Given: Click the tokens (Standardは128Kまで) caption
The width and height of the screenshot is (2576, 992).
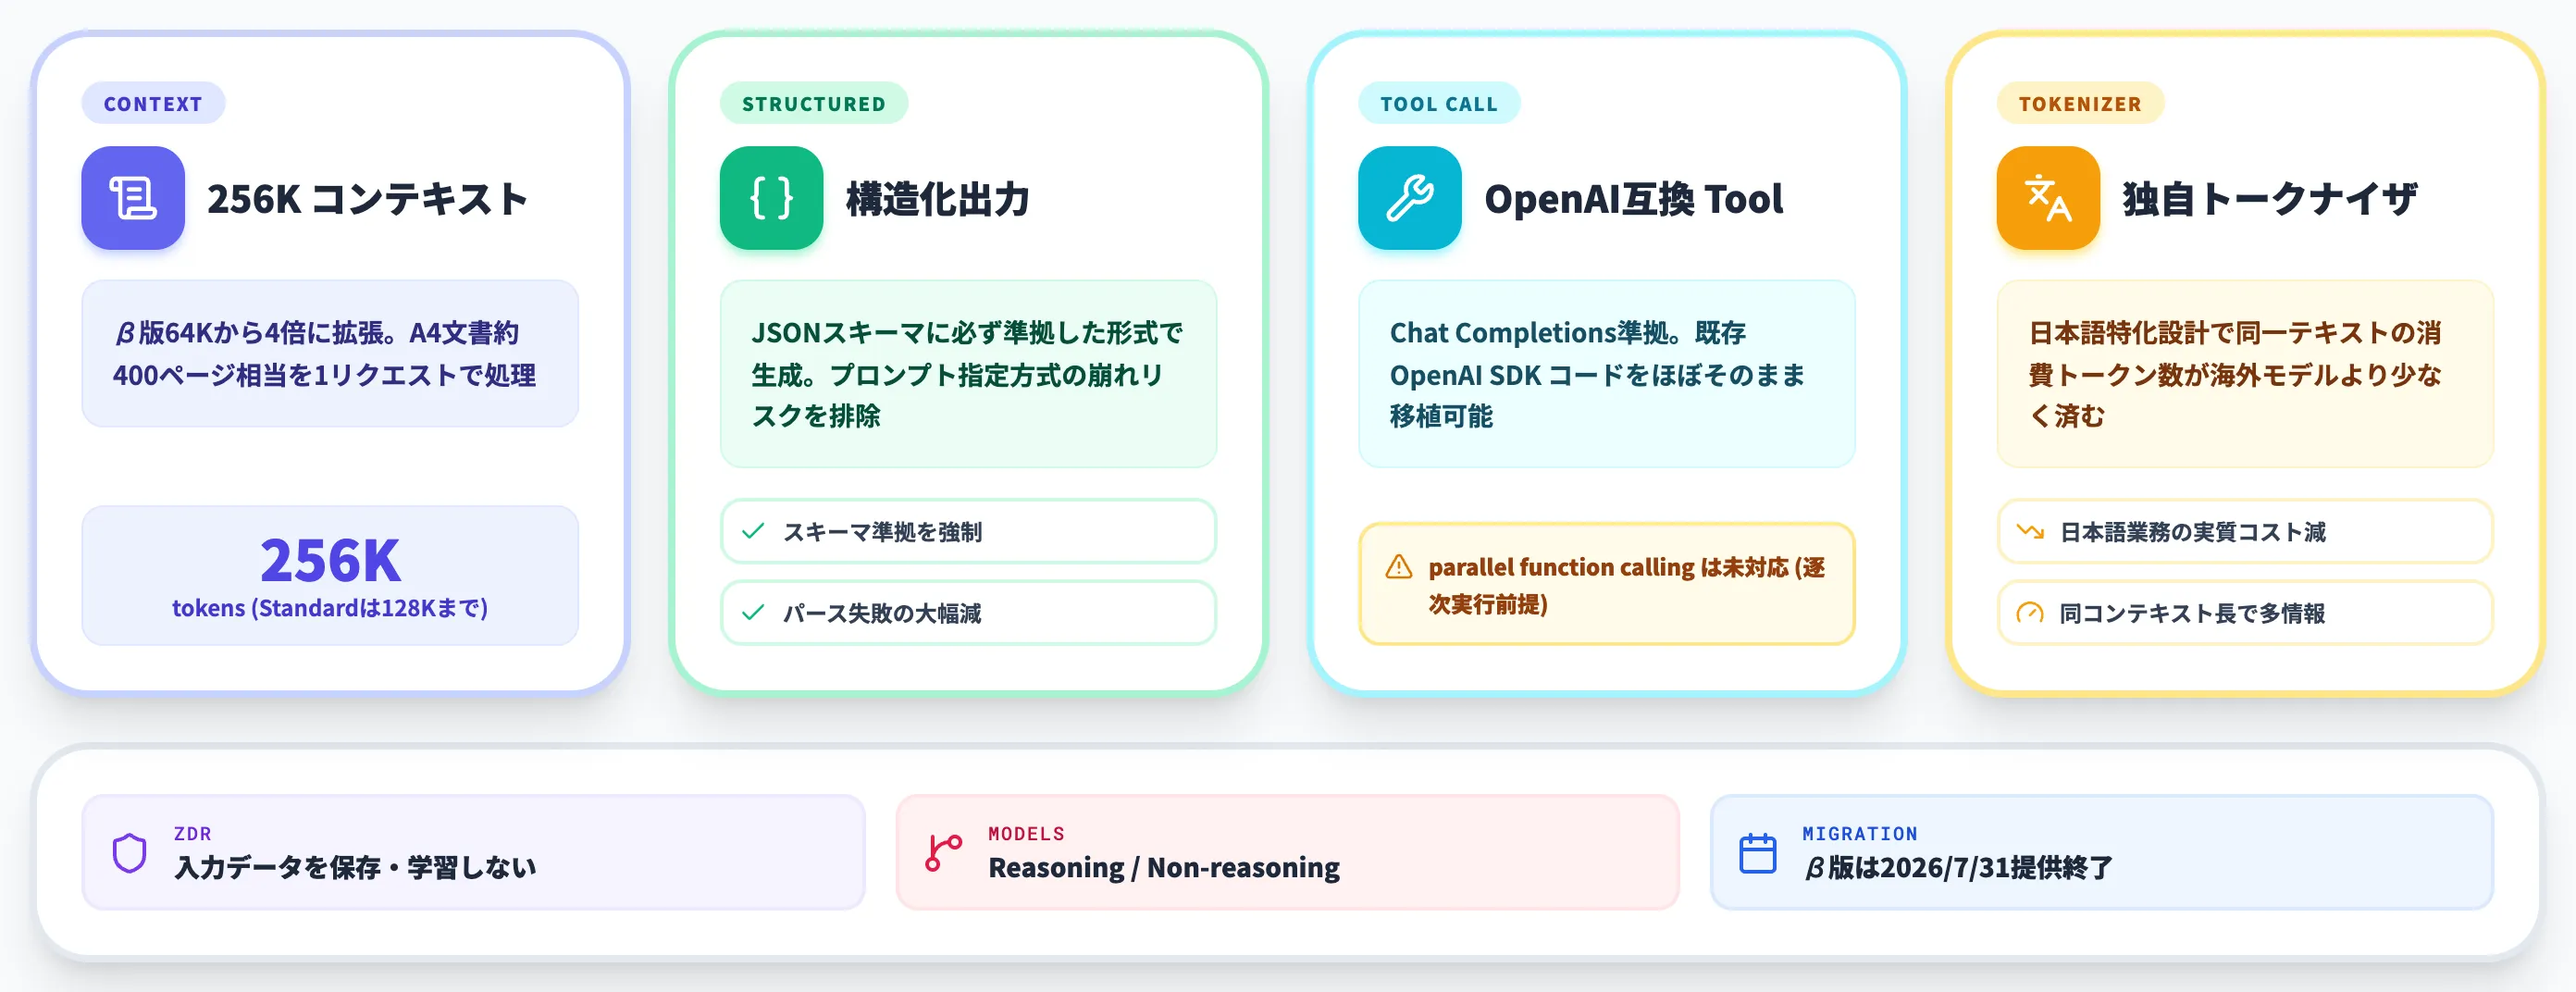Looking at the screenshot, I should (330, 608).
